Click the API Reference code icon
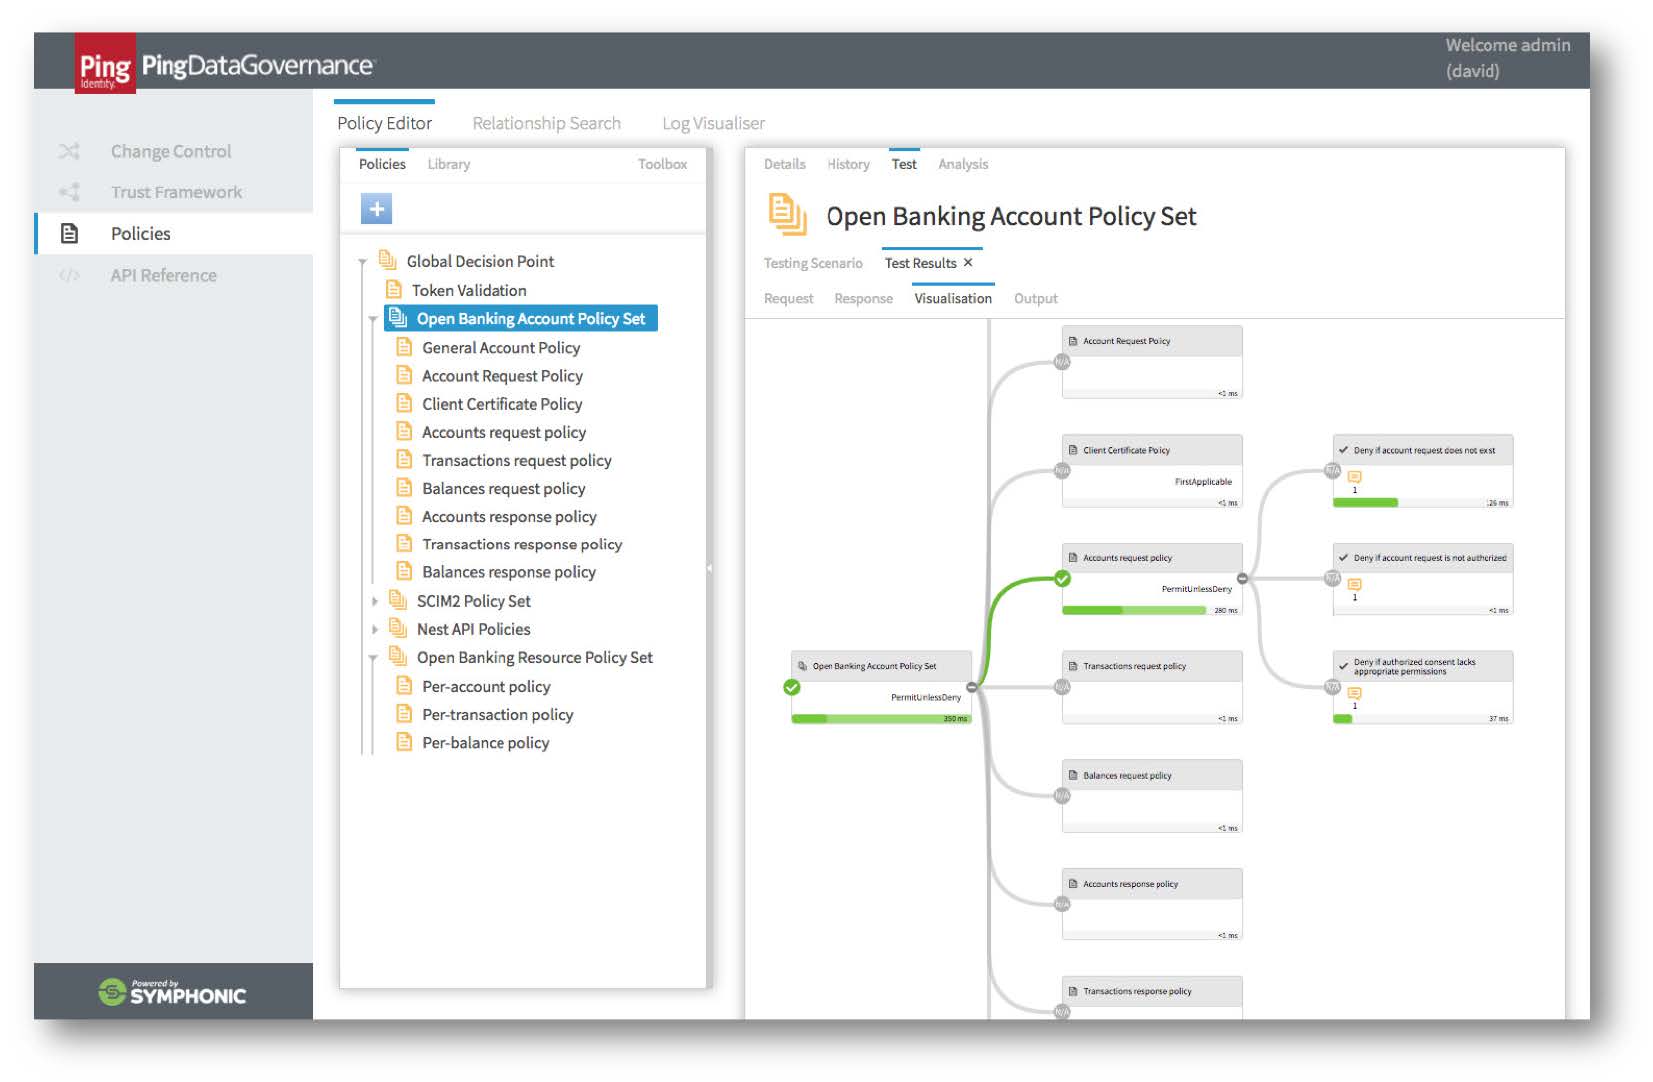 pyautogui.click(x=69, y=275)
